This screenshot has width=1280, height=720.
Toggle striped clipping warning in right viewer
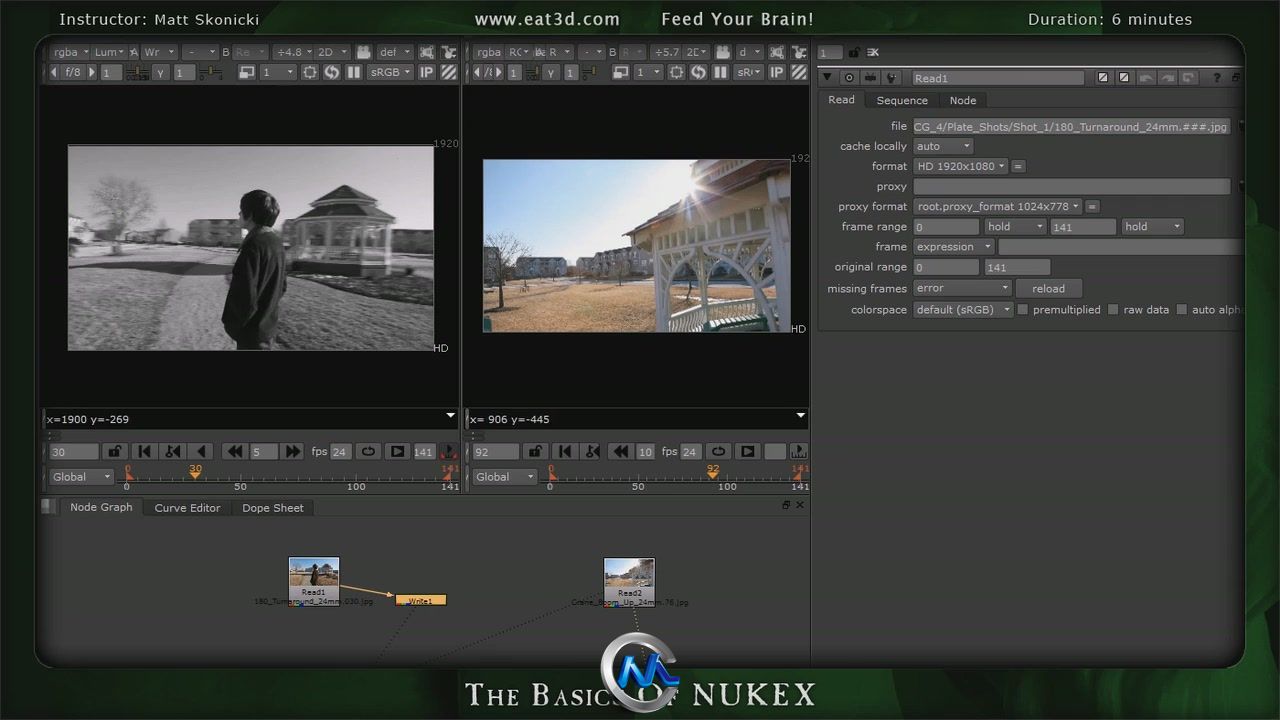798,72
